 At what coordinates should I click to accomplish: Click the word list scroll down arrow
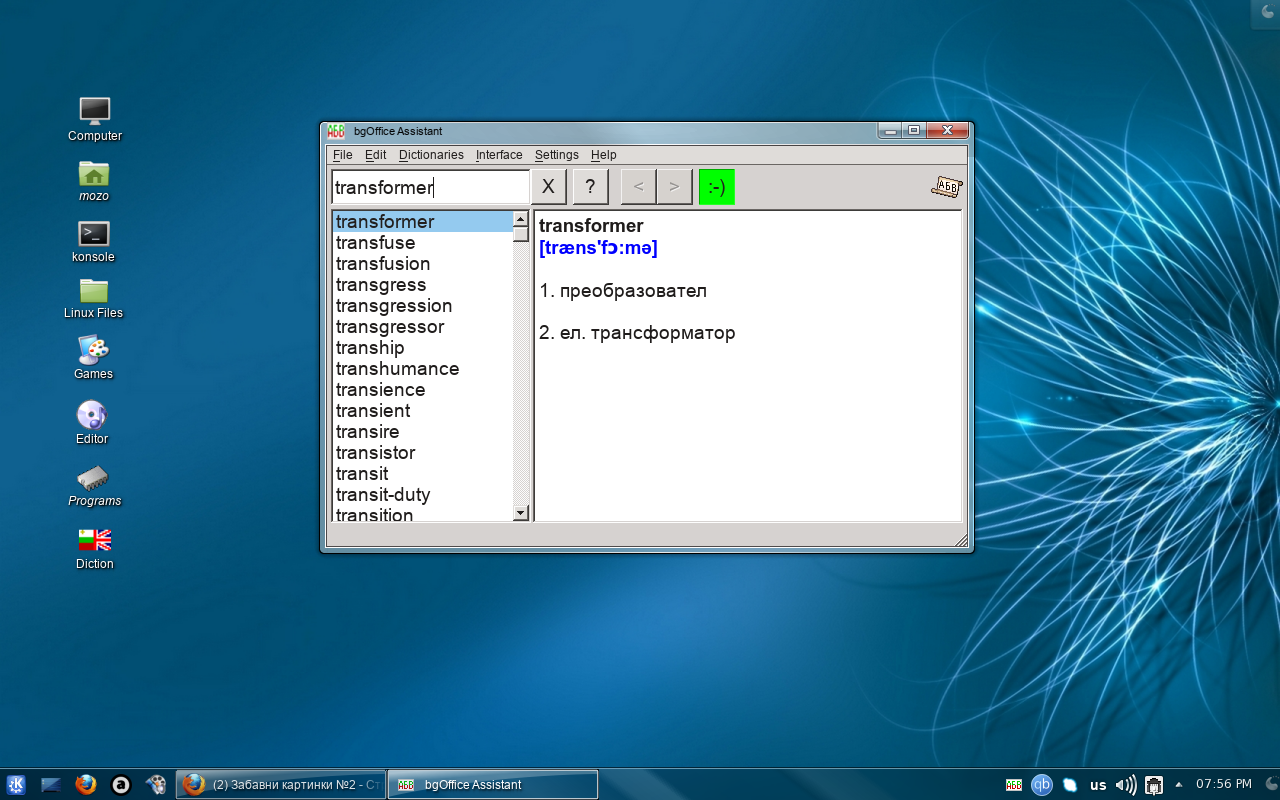tap(520, 513)
